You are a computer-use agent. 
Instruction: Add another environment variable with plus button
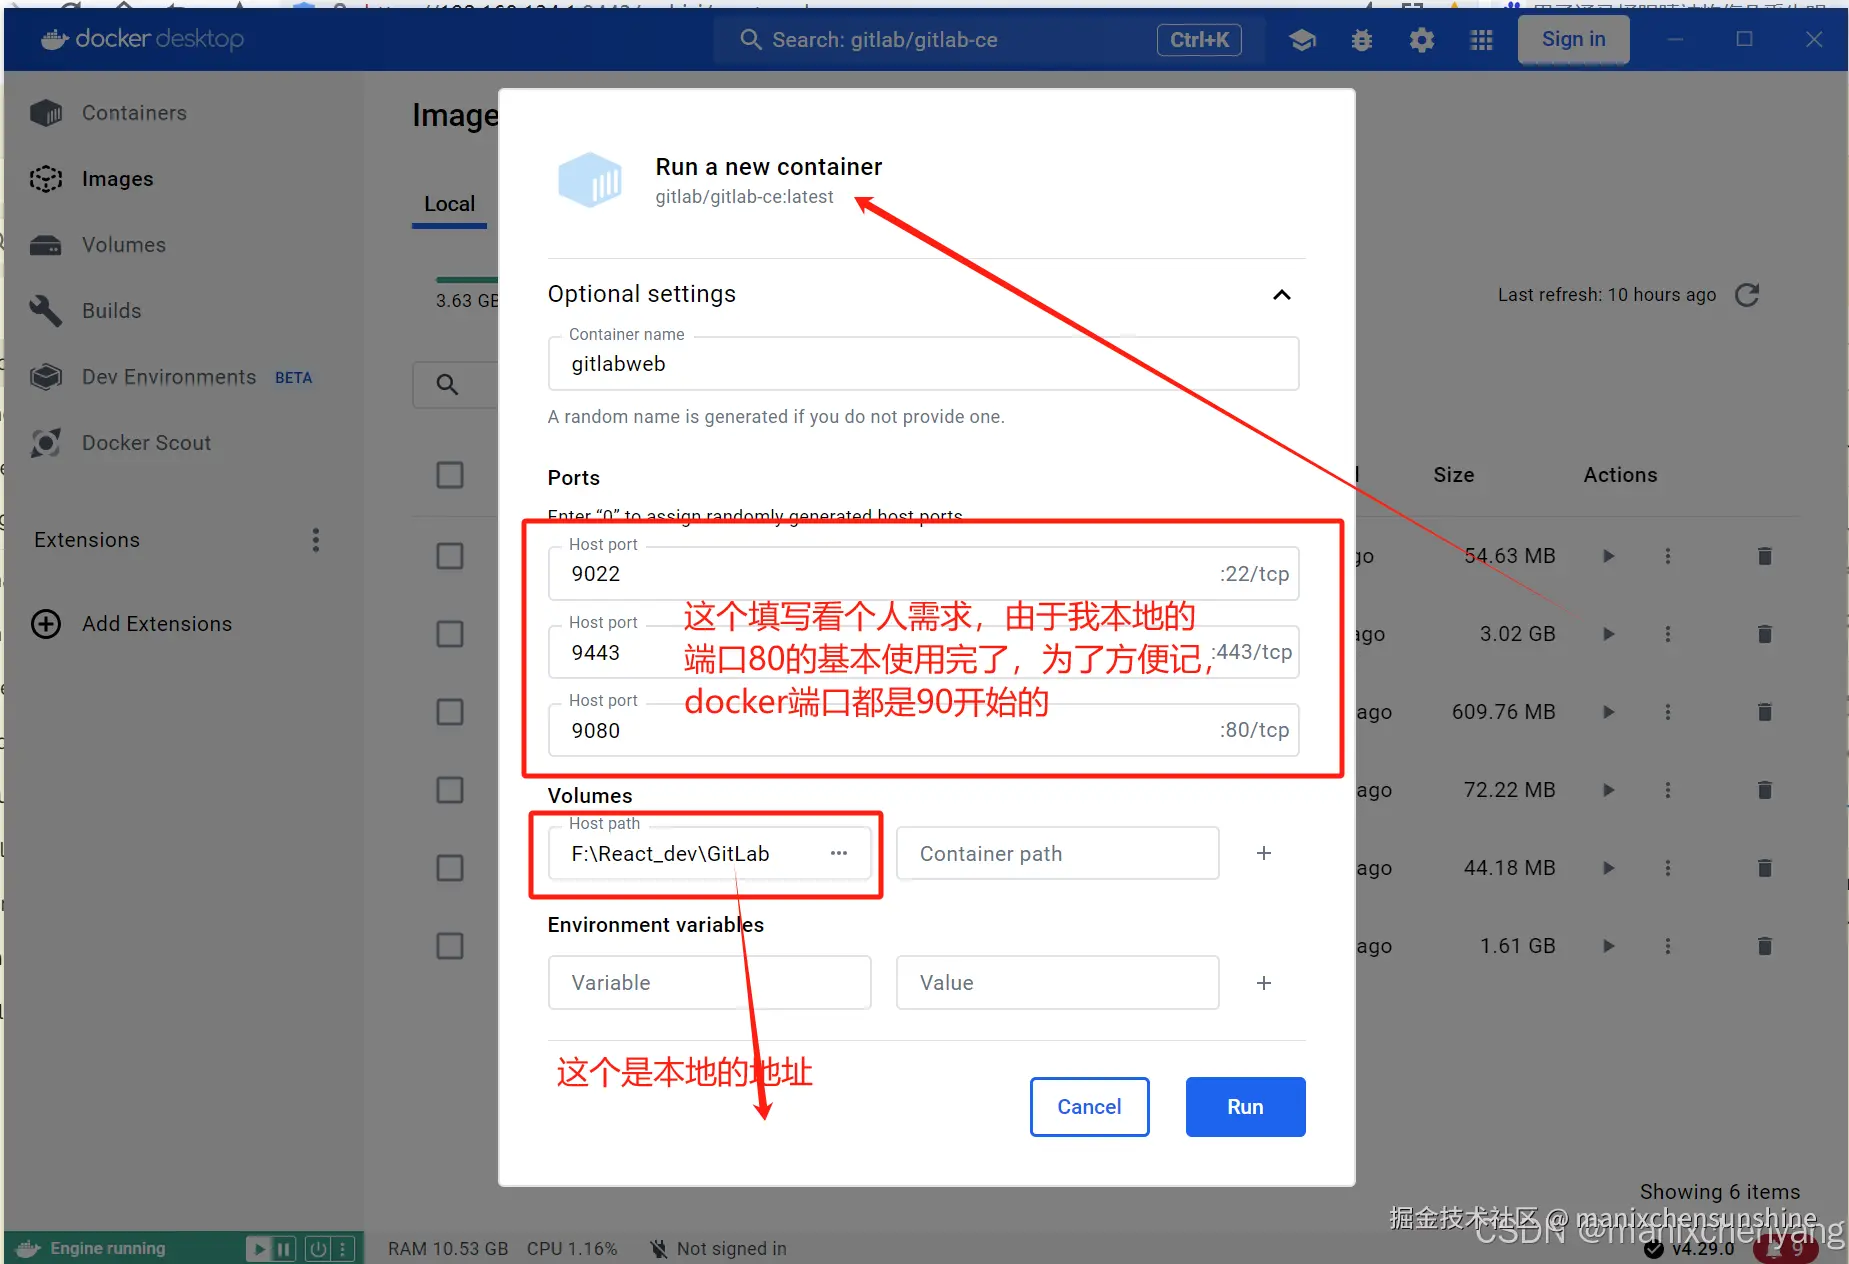[x=1264, y=983]
